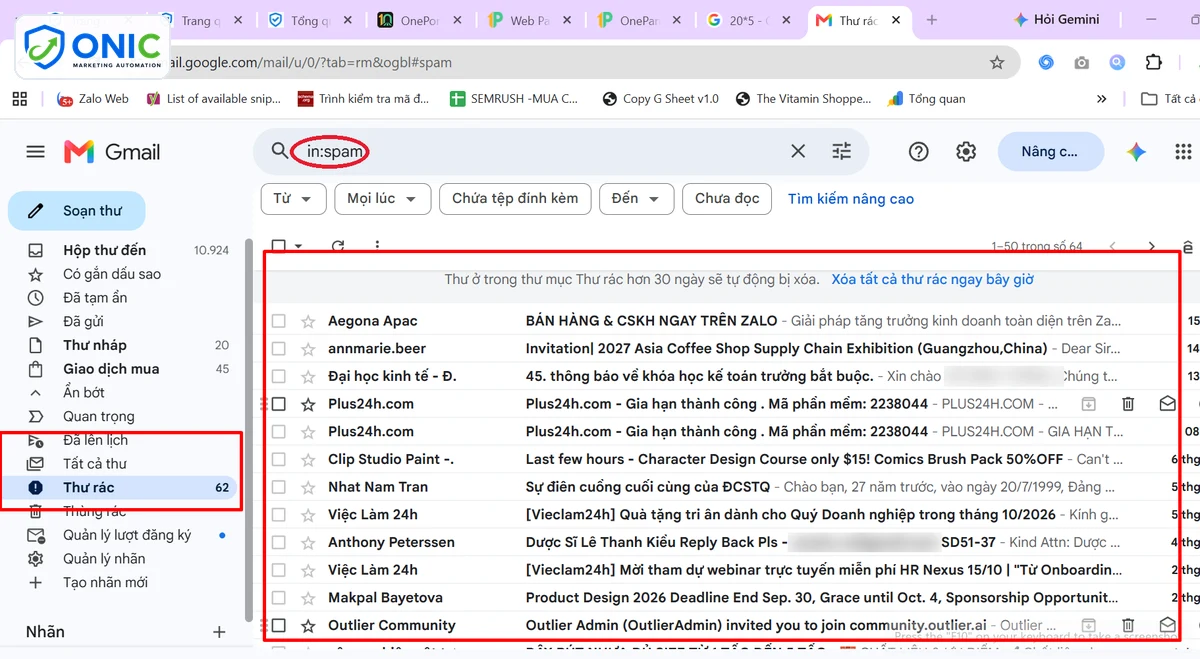This screenshot has height=659, width=1200.
Task: Click the archive icon on the first Plus24h.com row
Action: point(1089,404)
